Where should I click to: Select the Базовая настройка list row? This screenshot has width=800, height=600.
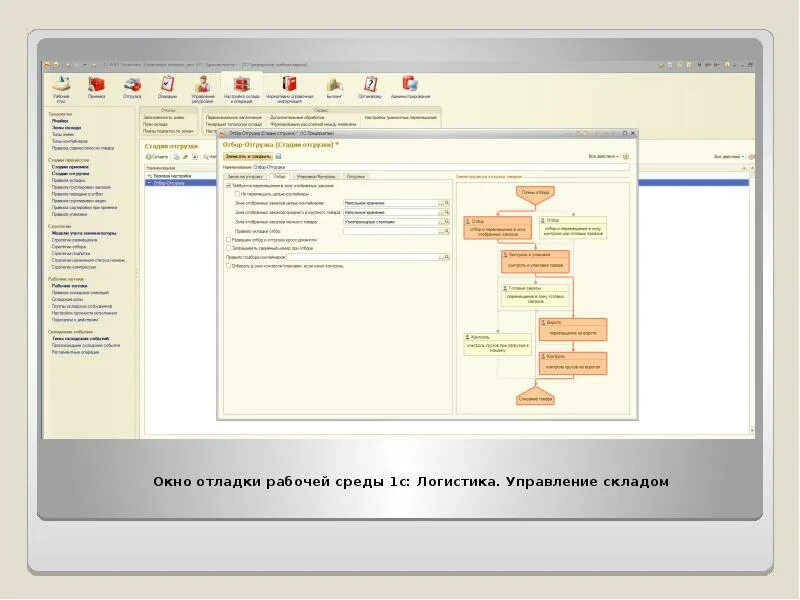[181, 176]
